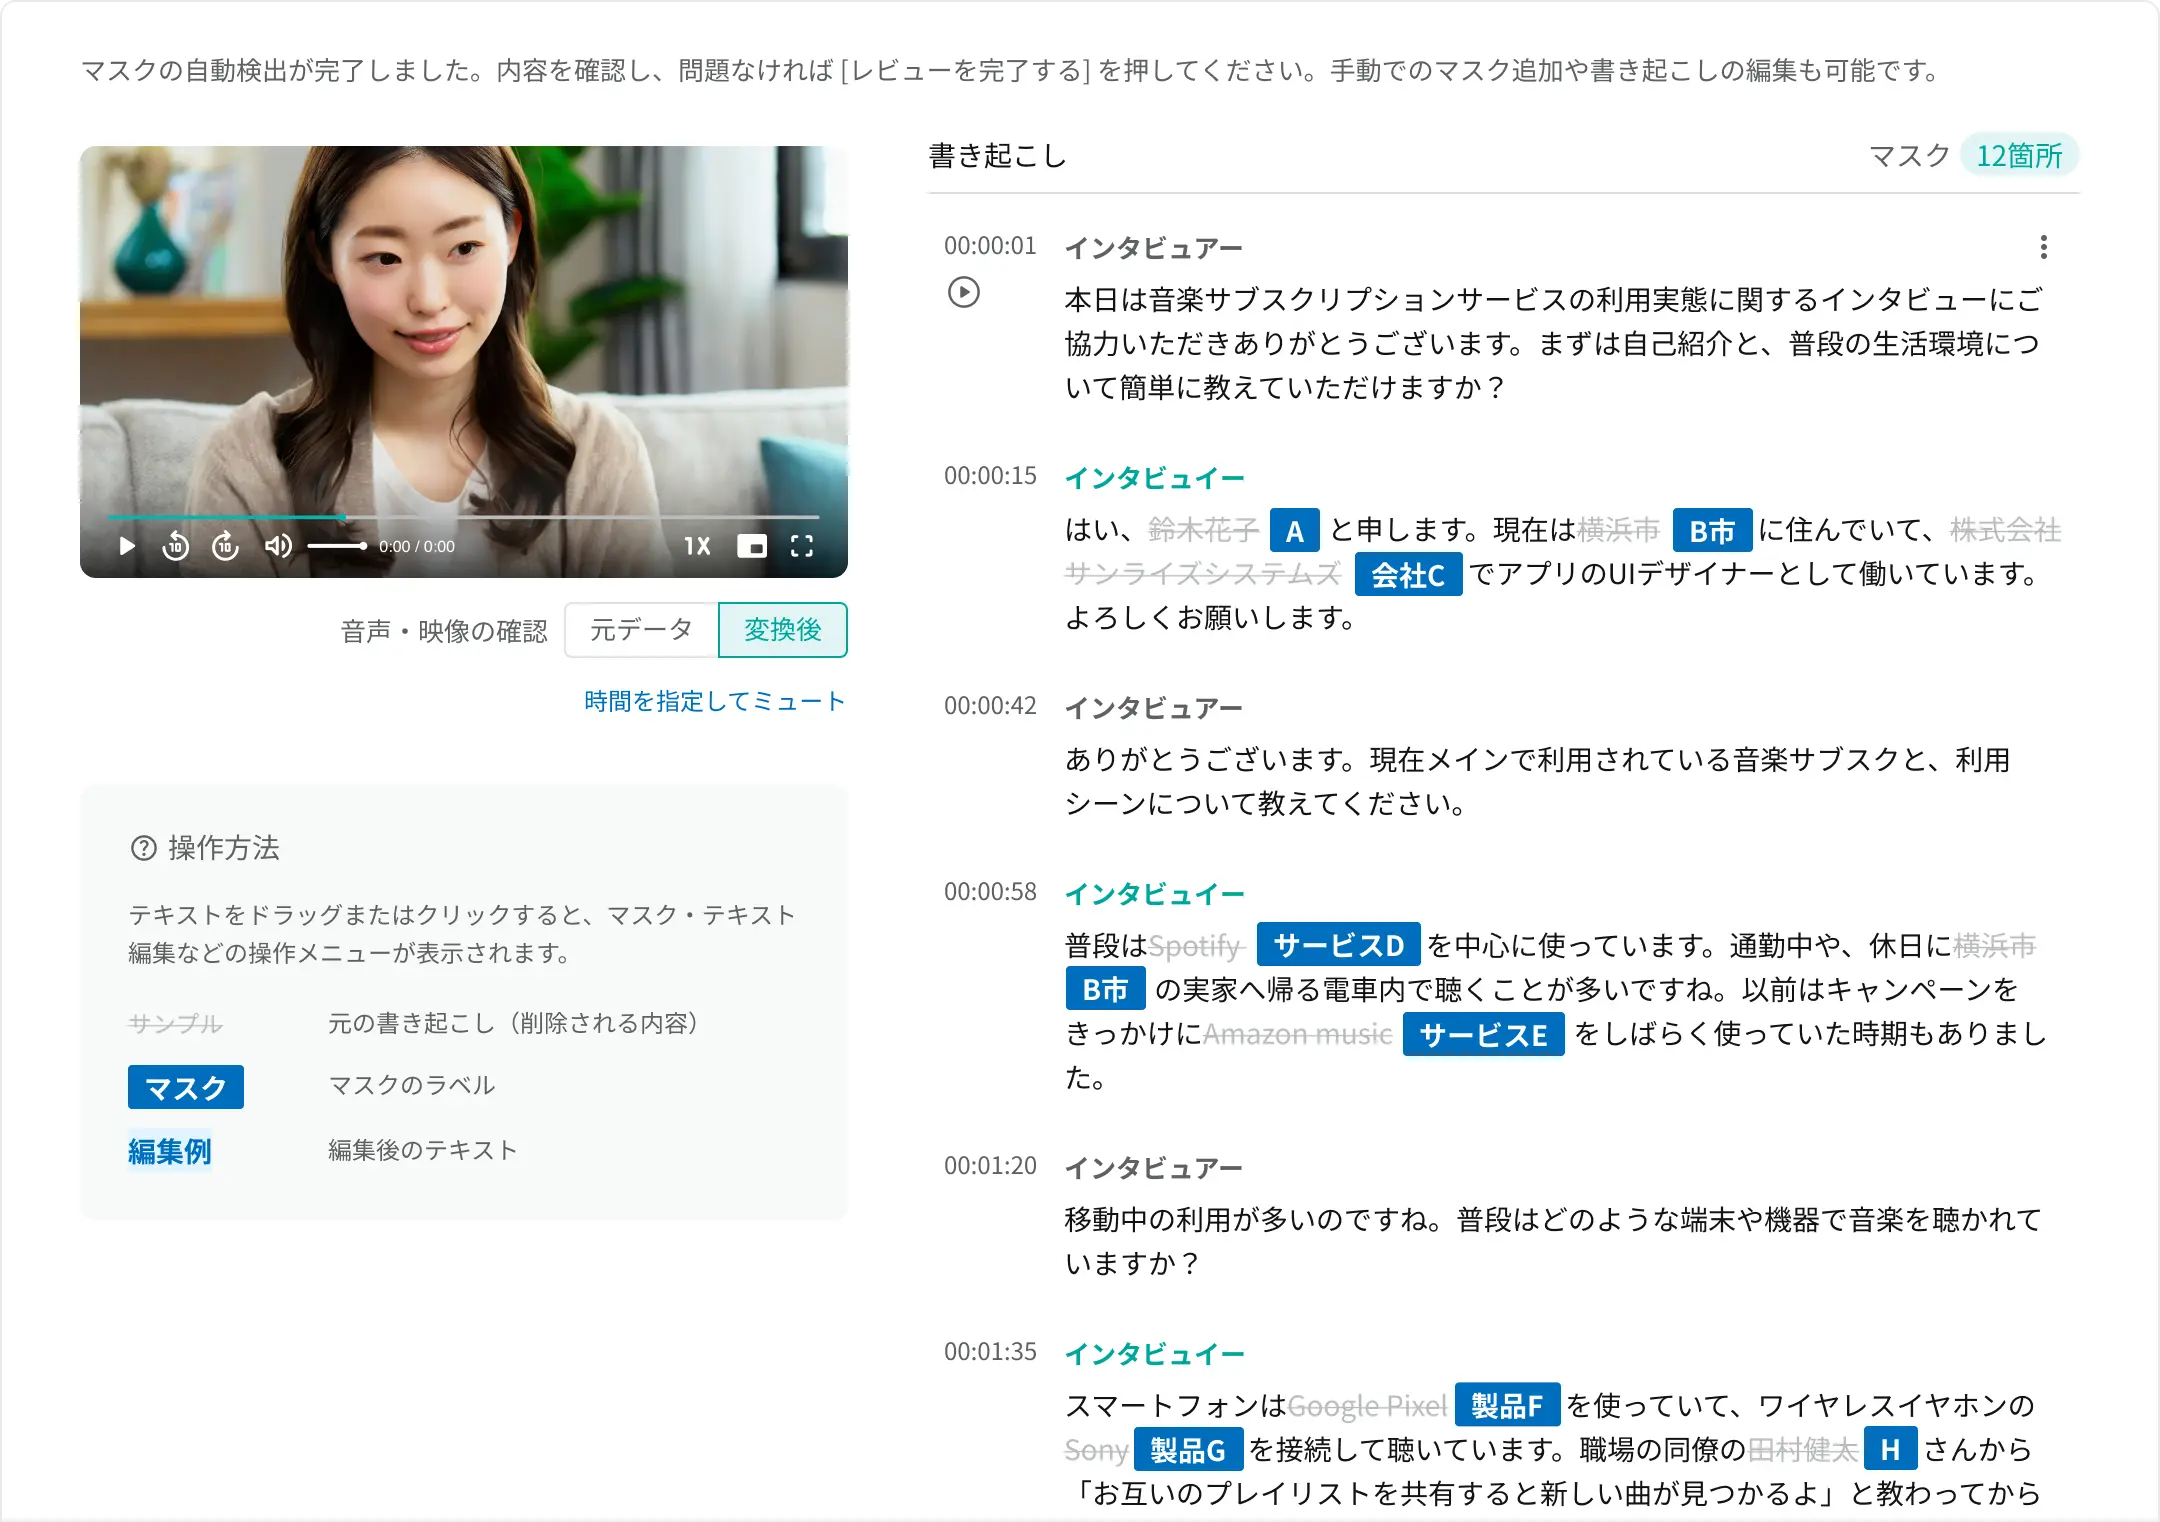Viewport: 2160px width, 1522px height.
Task: Click timestamp 00:00:42
Action: coord(990,706)
